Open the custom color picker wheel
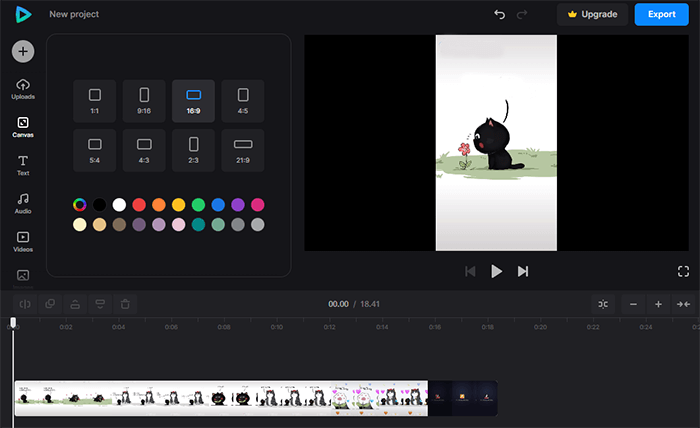 point(79,205)
